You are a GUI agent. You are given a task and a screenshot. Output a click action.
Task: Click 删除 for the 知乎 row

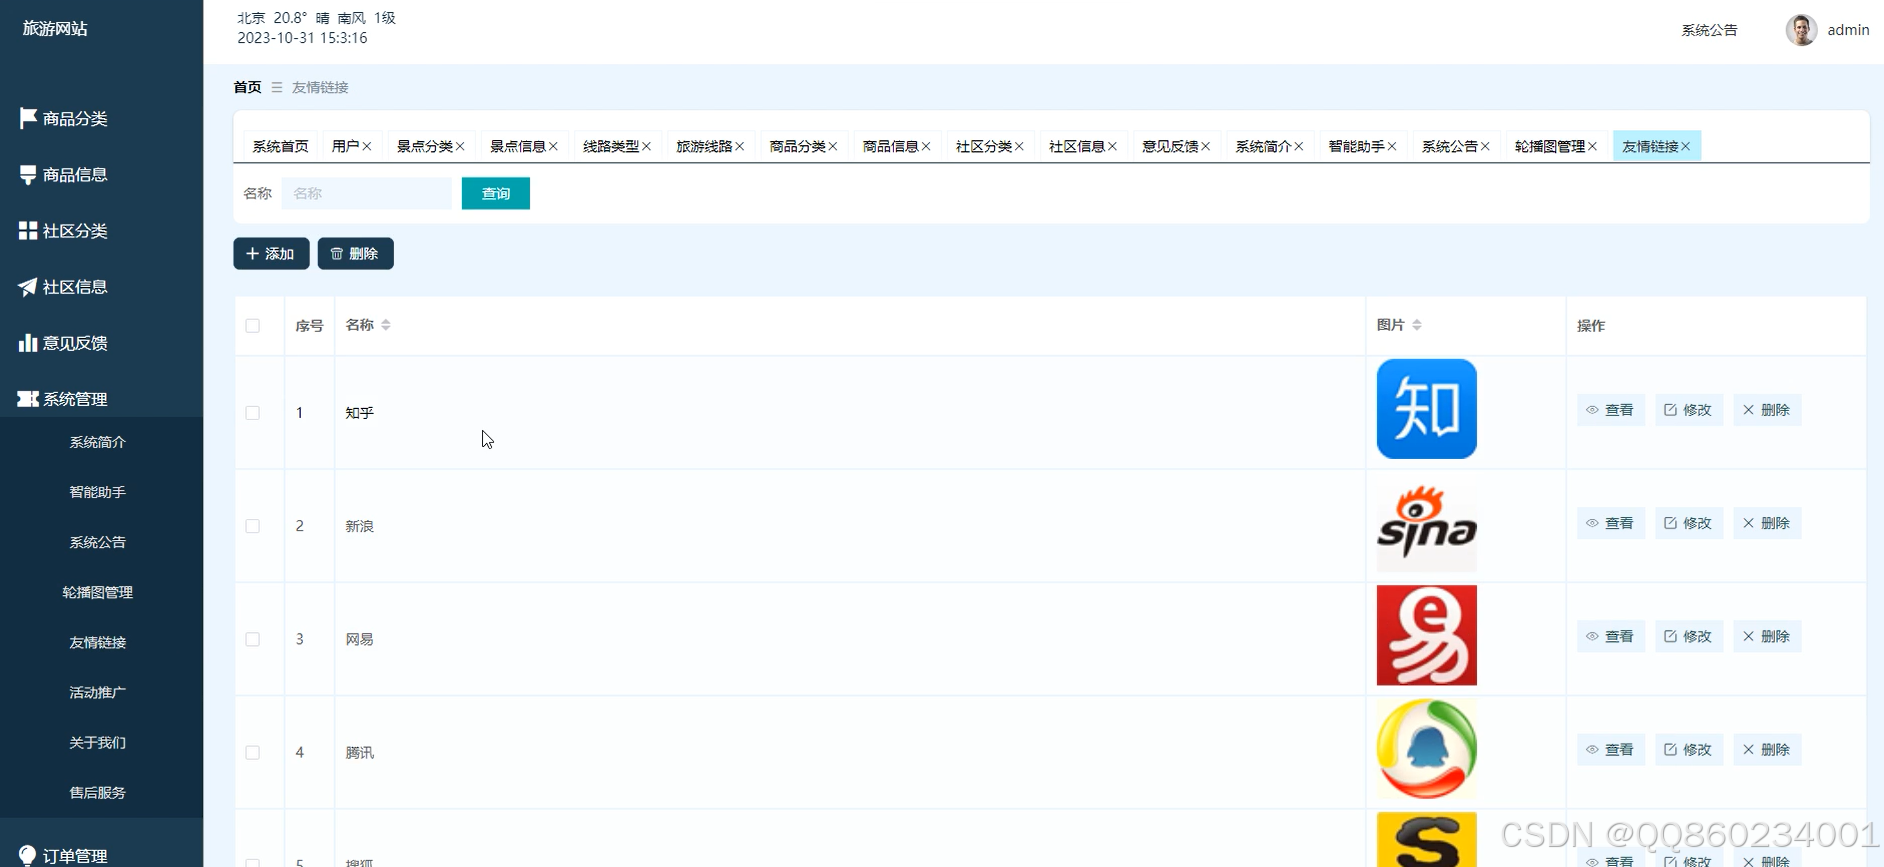[1767, 410]
